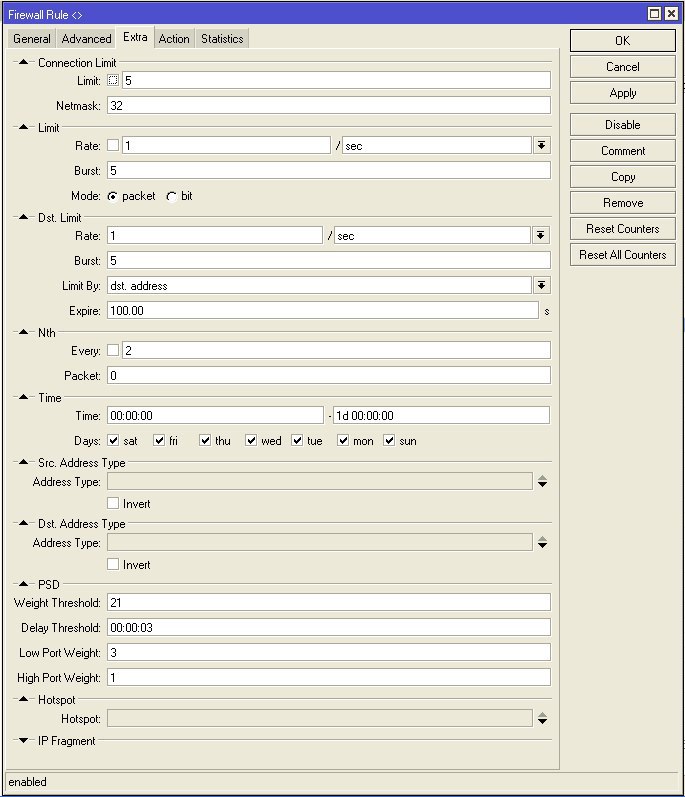The width and height of the screenshot is (685, 797).
Task: Click the Netmask input field
Action: coord(329,106)
